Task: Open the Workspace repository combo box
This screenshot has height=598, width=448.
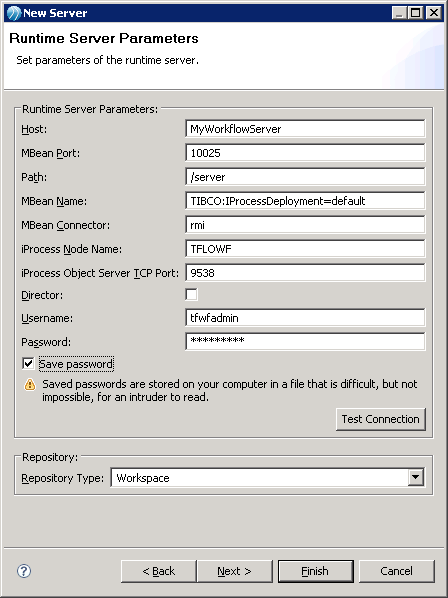Action: (x=268, y=477)
